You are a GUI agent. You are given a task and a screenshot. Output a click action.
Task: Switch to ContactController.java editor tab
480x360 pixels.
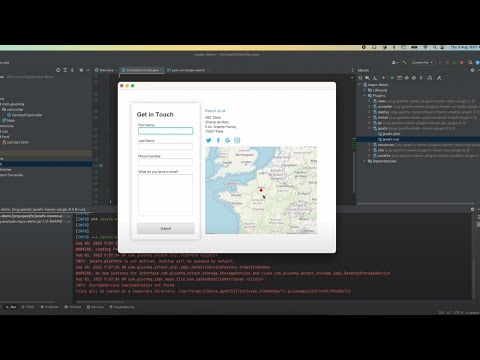click(142, 70)
